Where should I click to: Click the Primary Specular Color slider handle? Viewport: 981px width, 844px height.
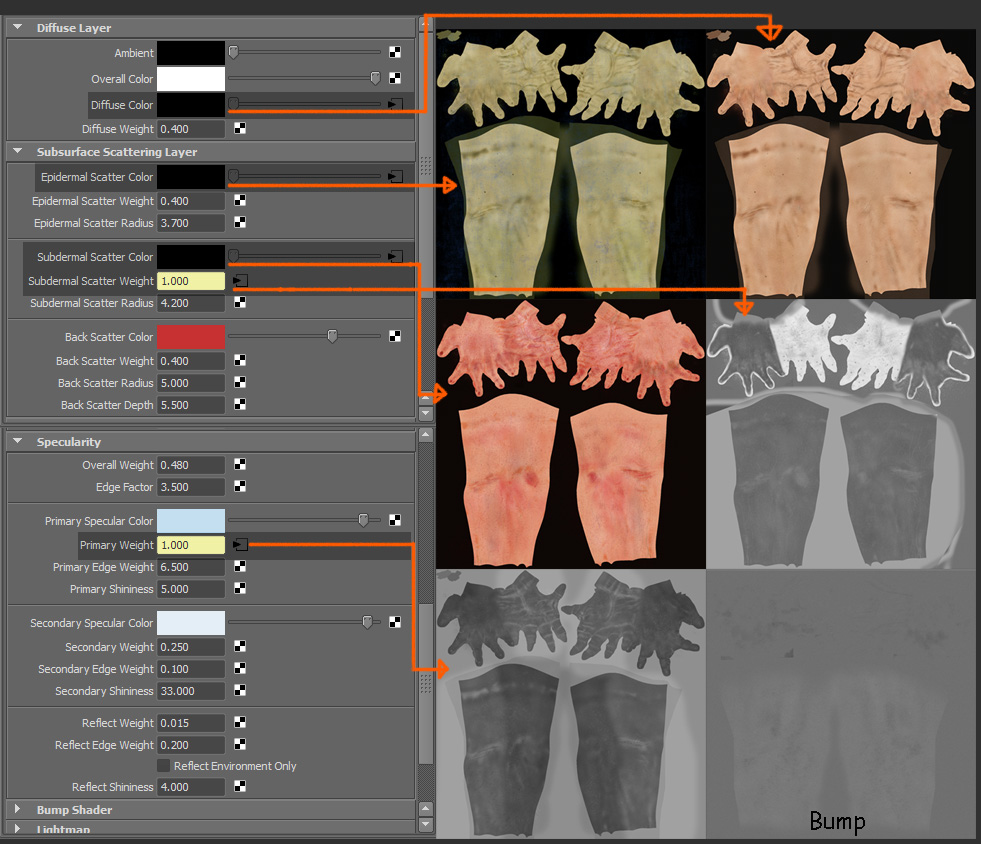363,520
